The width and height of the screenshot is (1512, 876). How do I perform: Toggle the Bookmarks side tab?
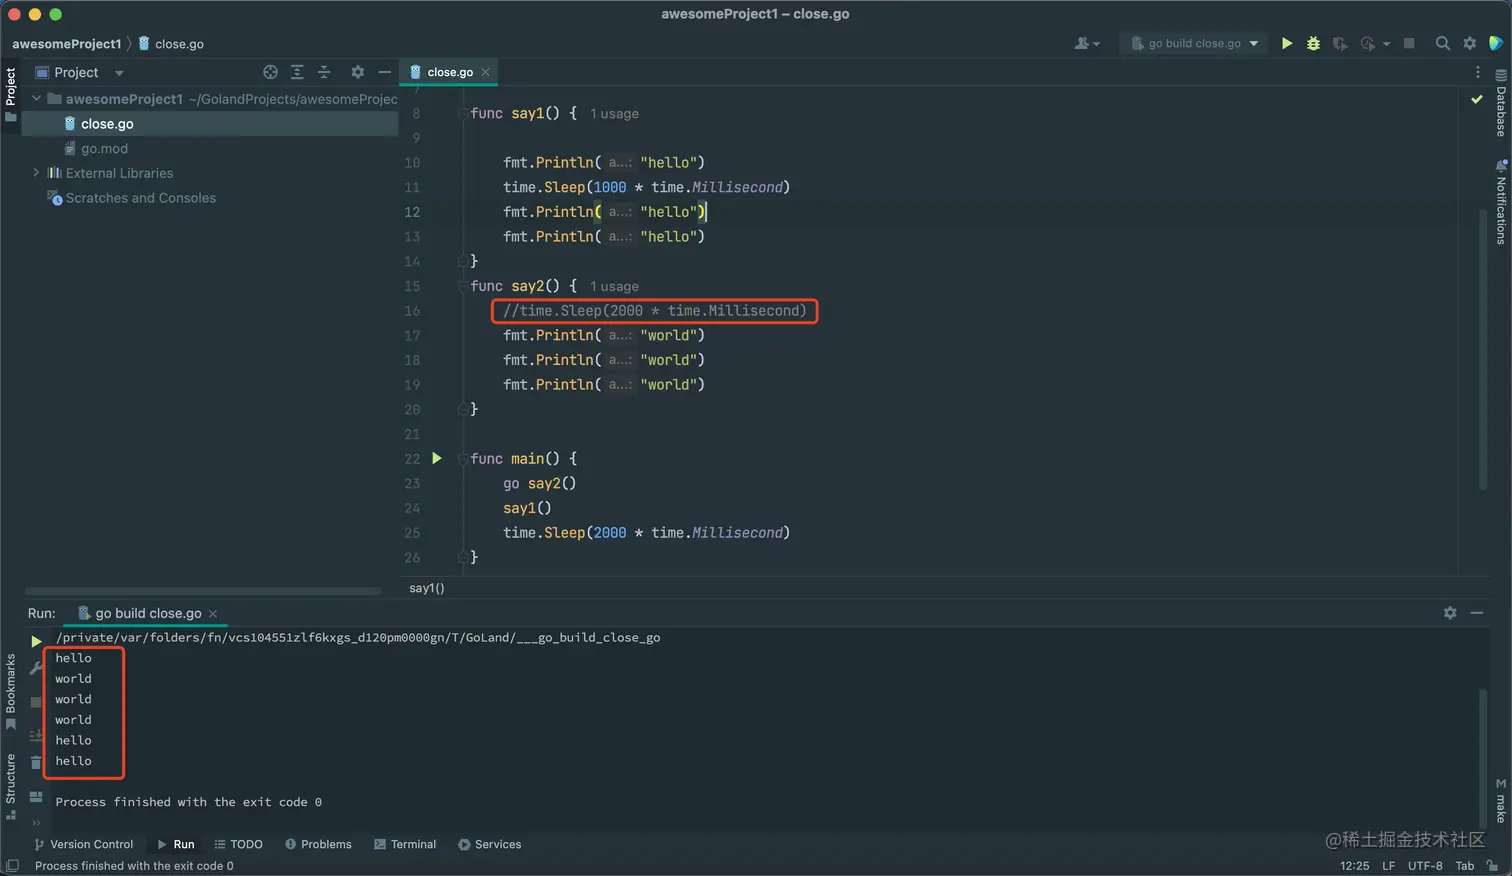[x=11, y=690]
